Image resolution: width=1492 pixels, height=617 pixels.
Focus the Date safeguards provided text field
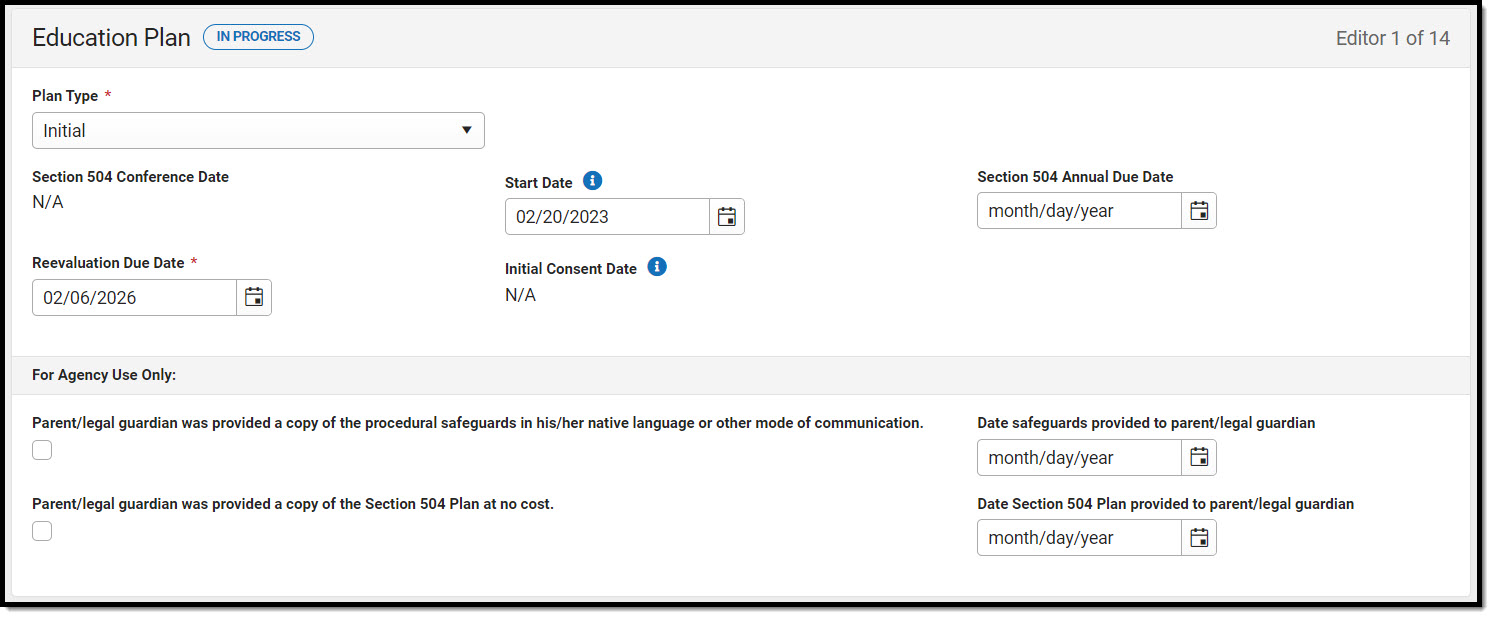pos(1079,458)
